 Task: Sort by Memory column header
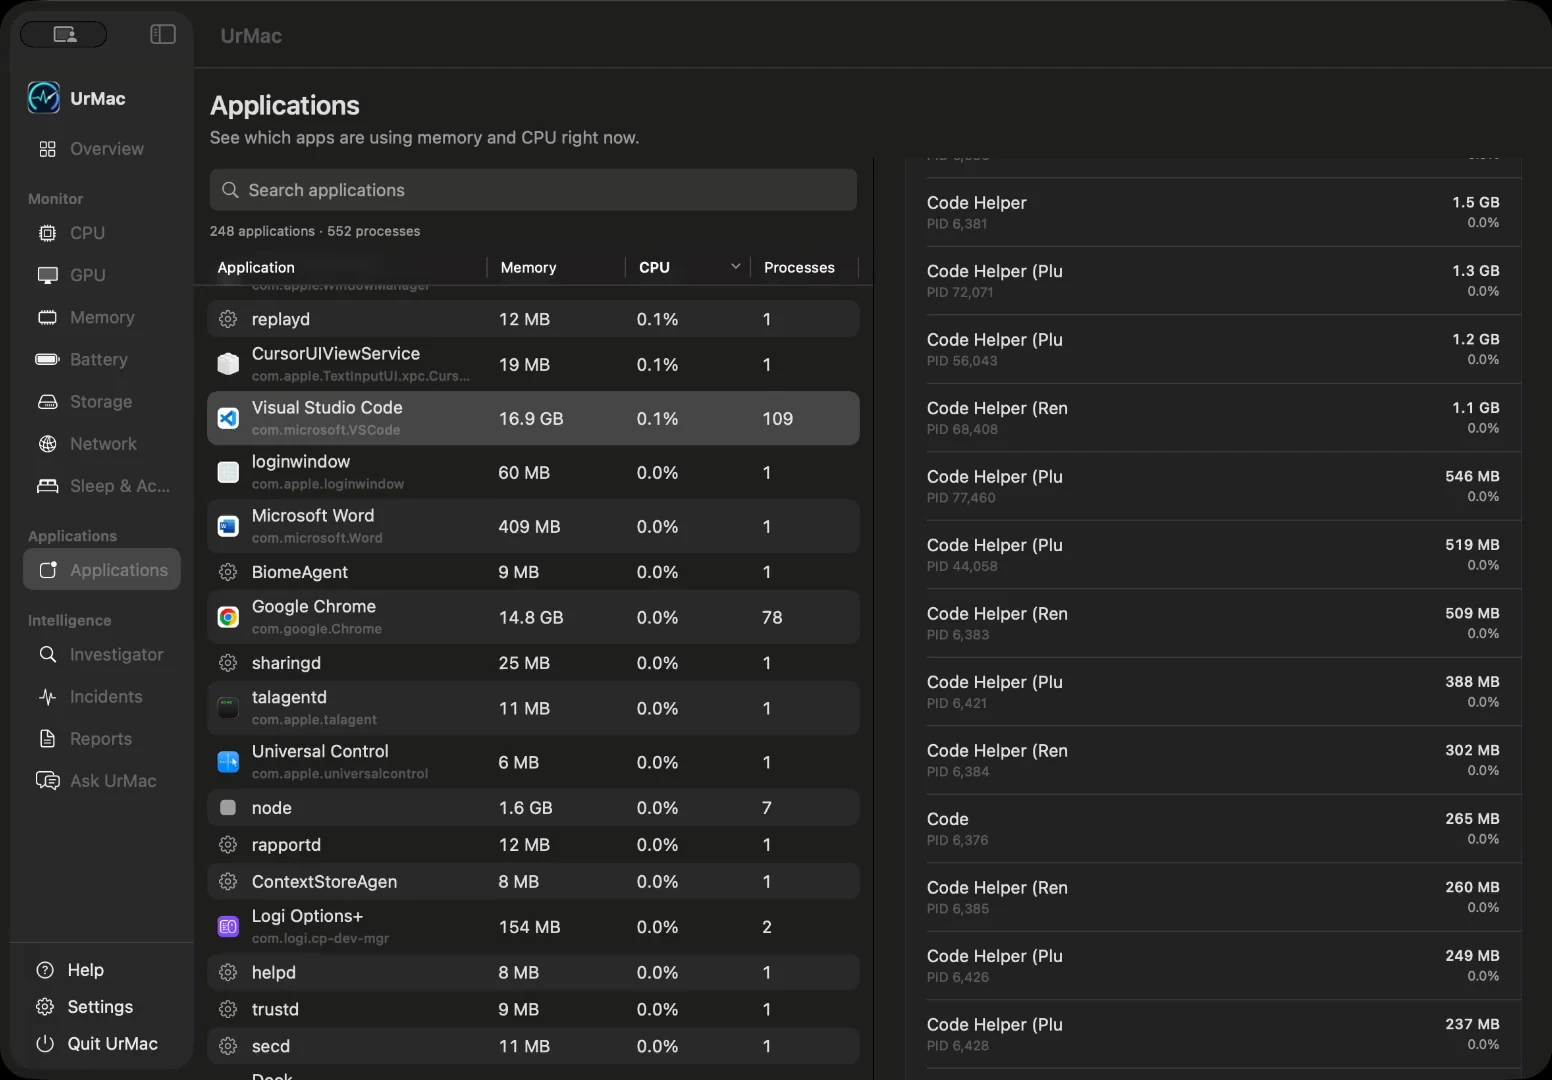coord(528,267)
